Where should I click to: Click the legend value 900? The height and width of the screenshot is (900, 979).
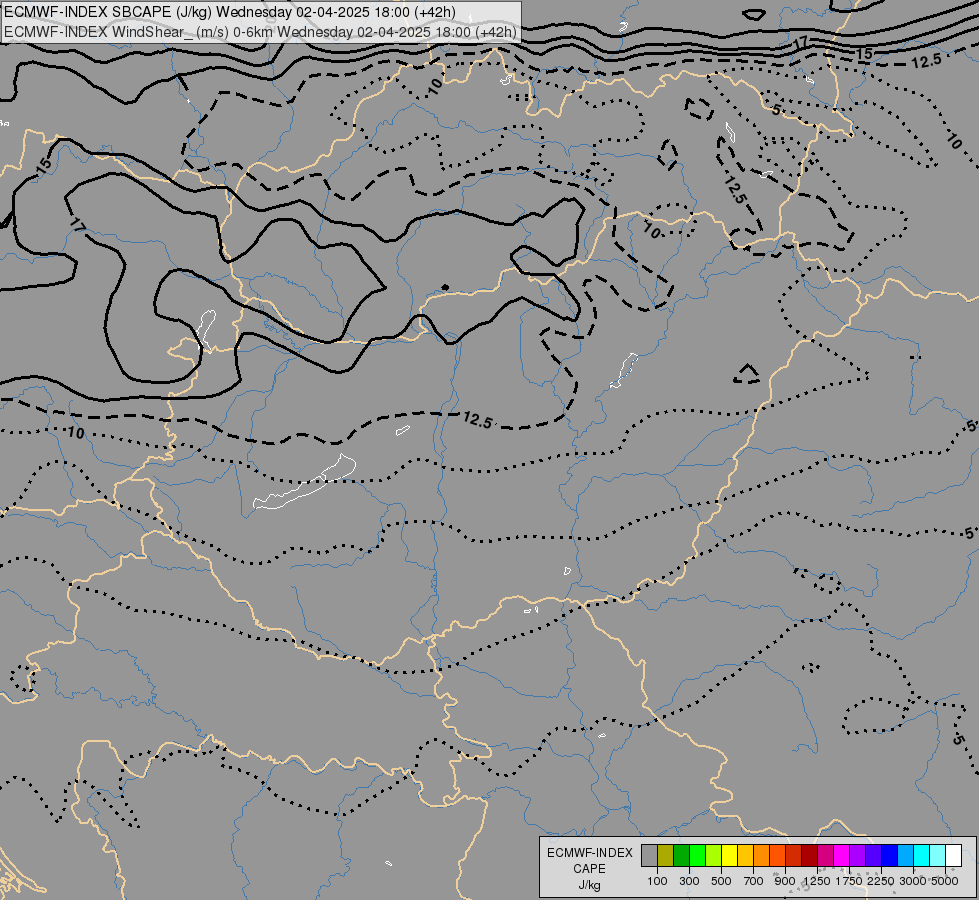pyautogui.click(x=785, y=881)
